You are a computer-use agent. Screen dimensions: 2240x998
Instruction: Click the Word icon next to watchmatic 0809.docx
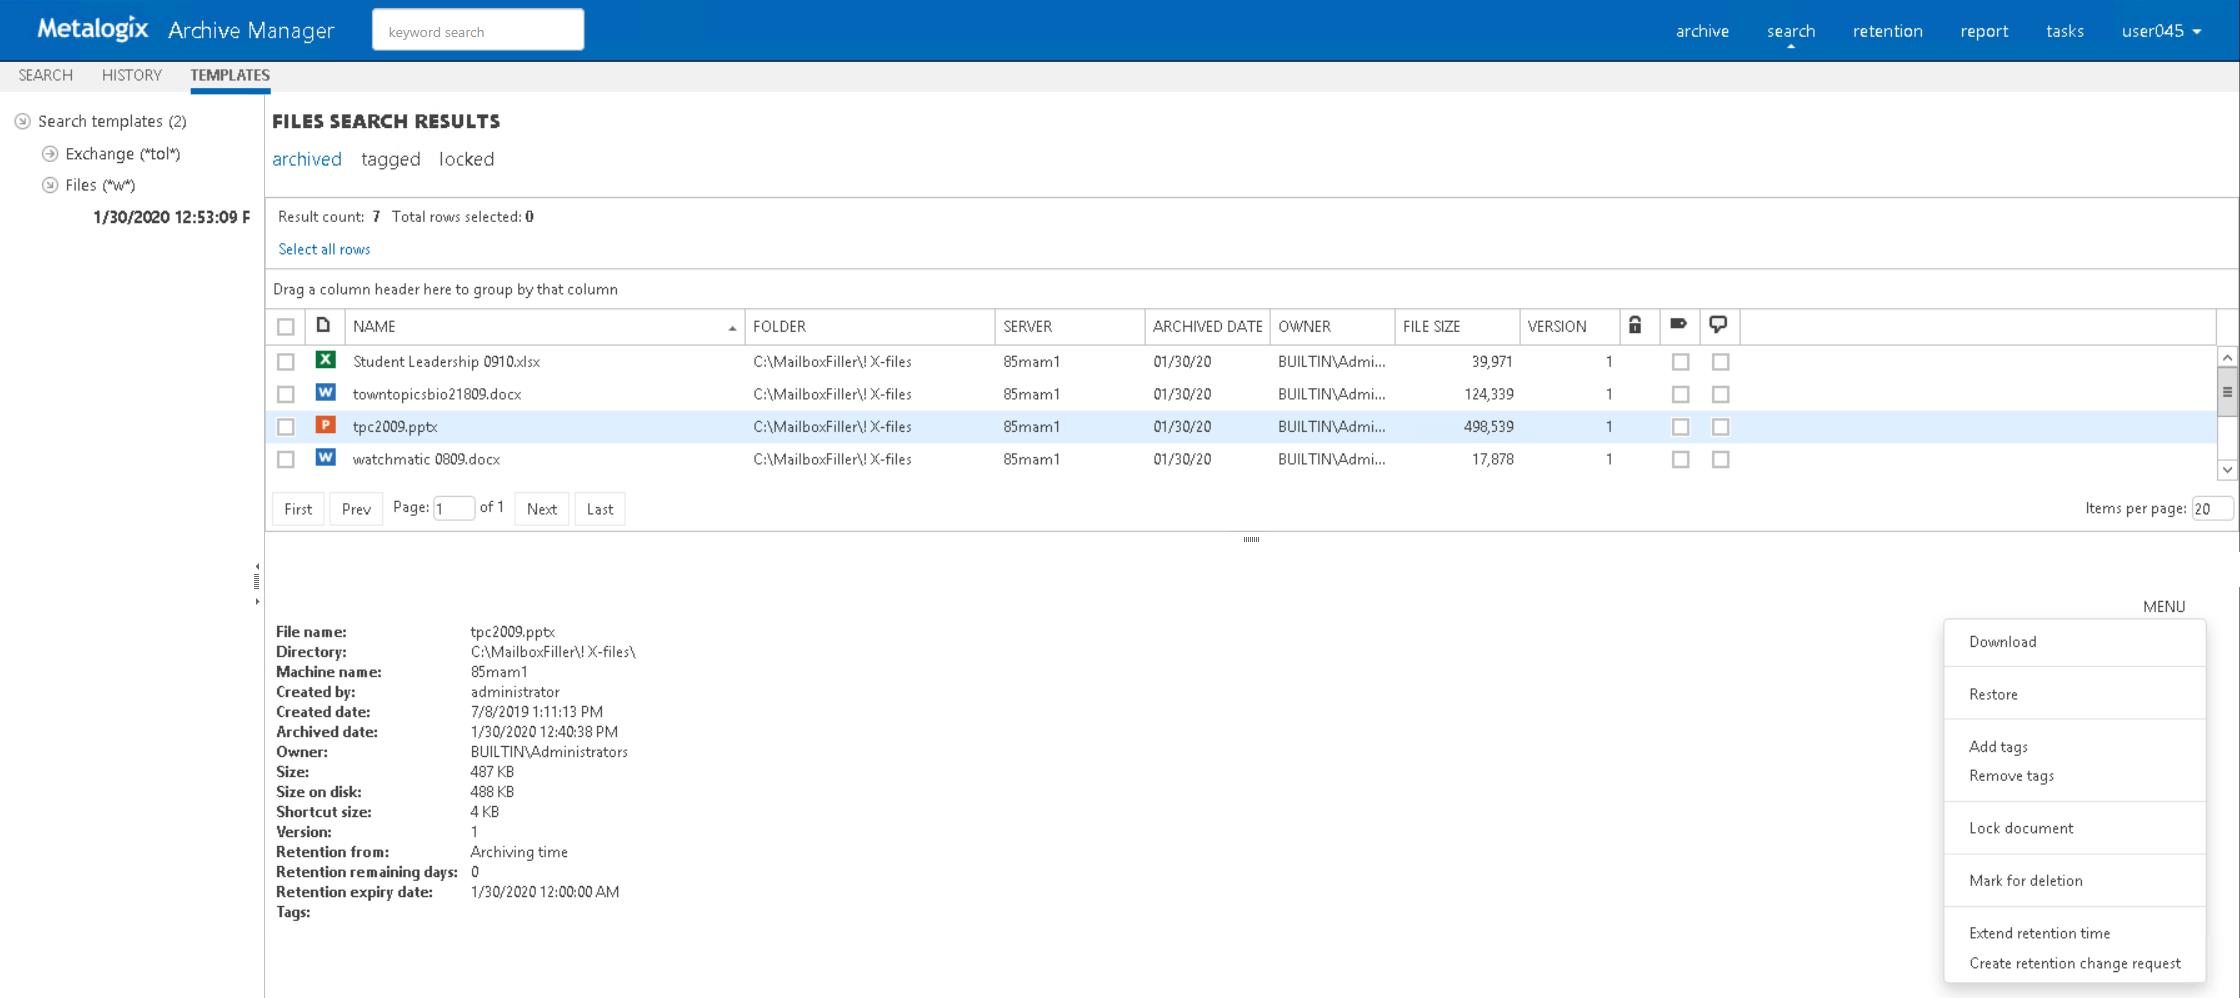(x=325, y=458)
